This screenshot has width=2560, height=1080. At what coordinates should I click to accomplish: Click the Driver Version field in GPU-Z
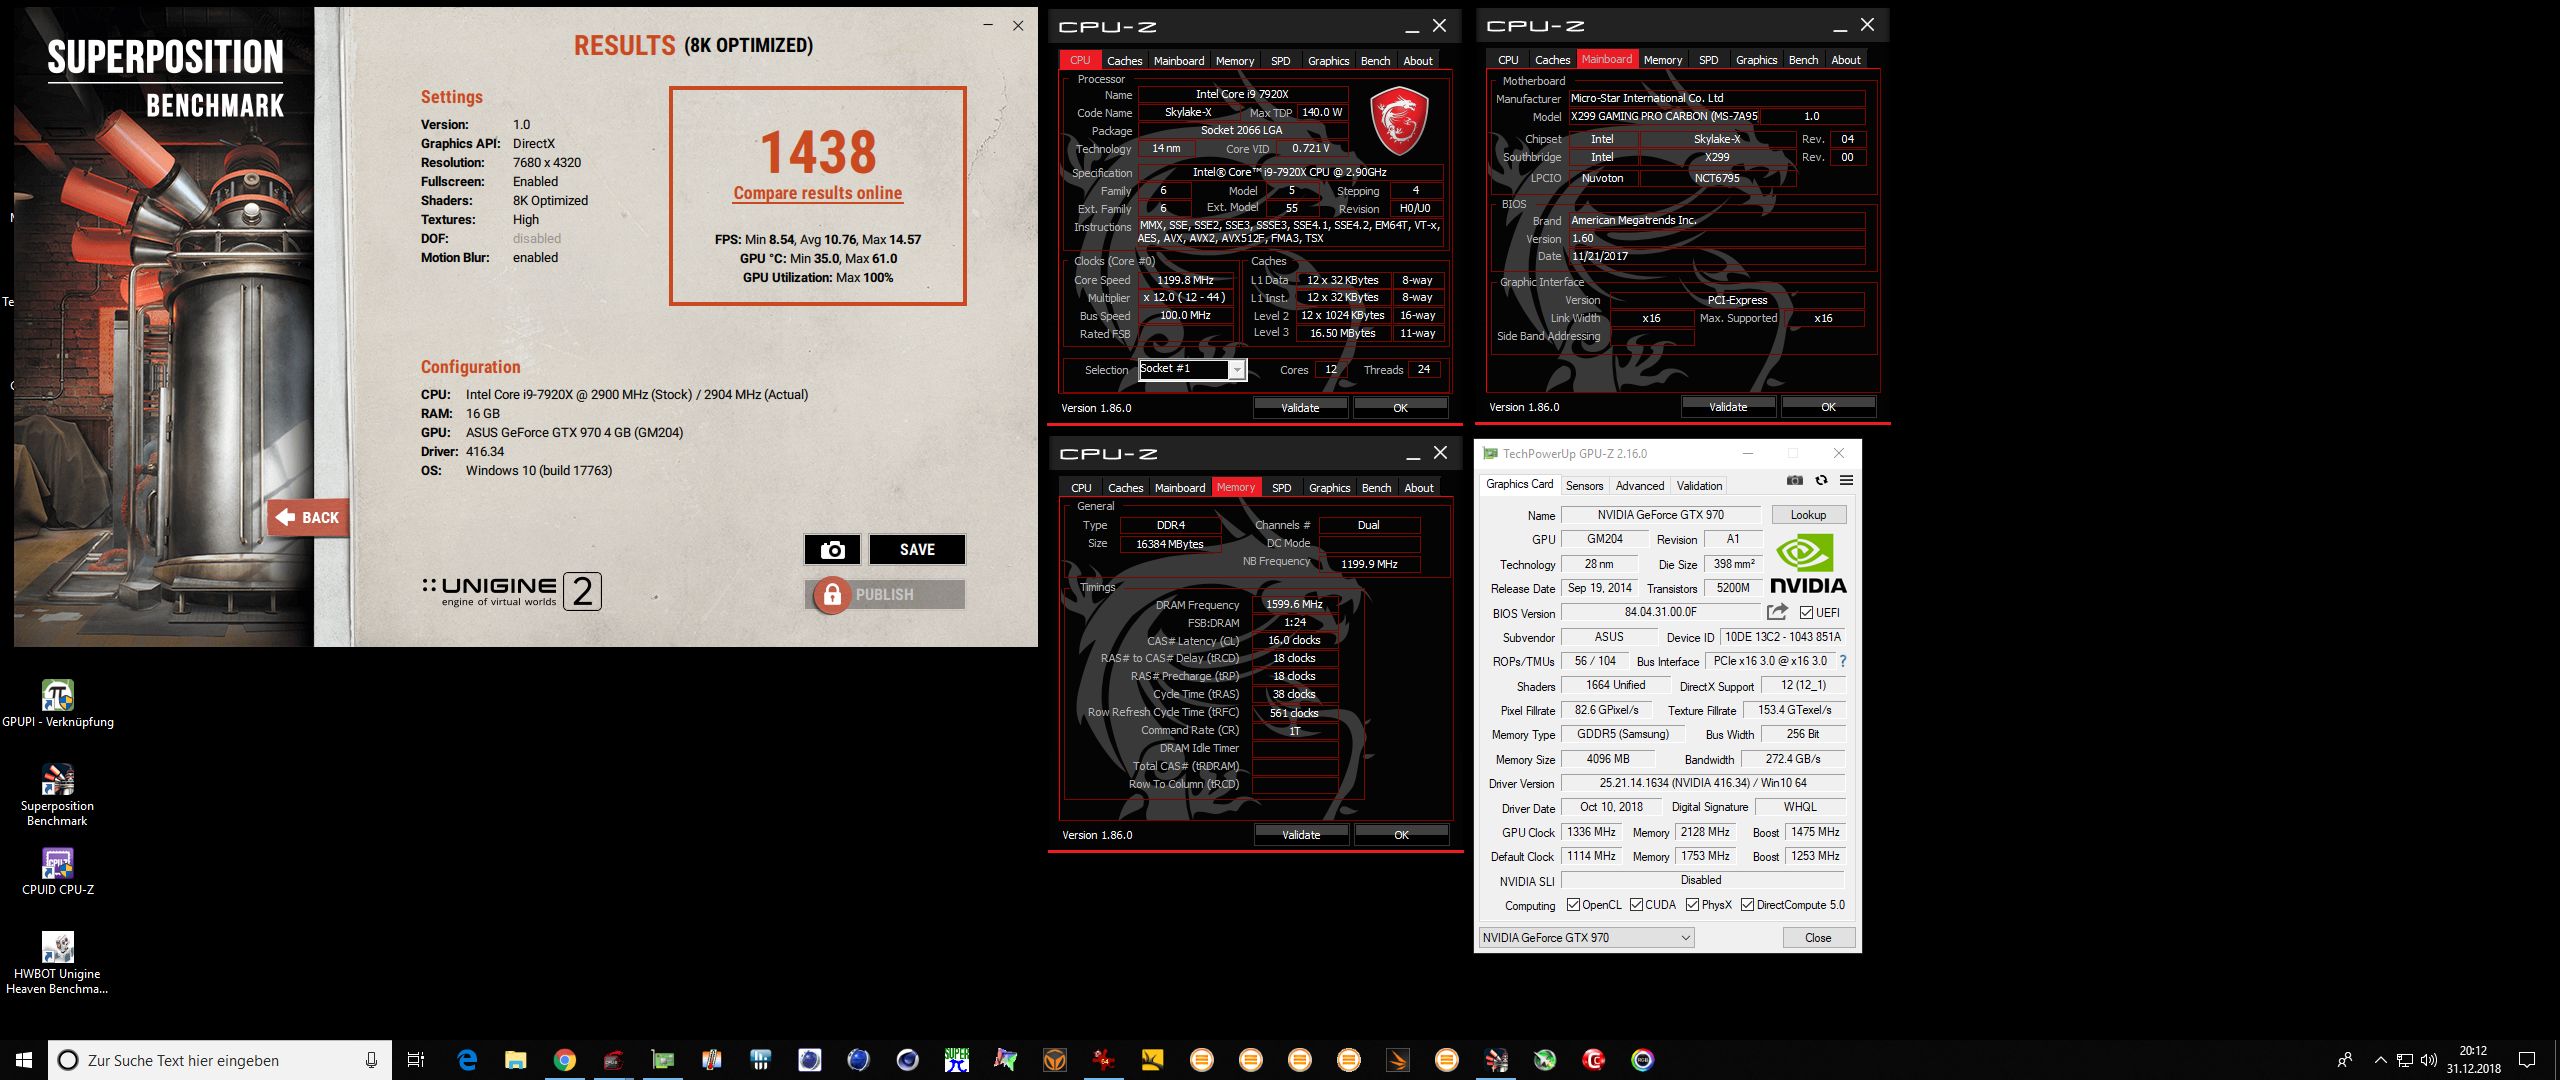(1702, 783)
